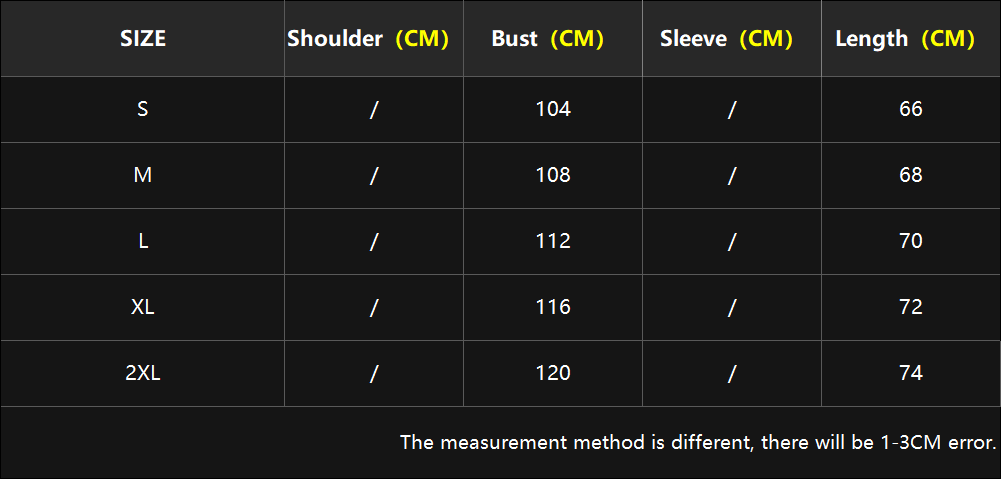Click the measurement error note text
Viewport: 1001px width, 480px height.
[698, 442]
